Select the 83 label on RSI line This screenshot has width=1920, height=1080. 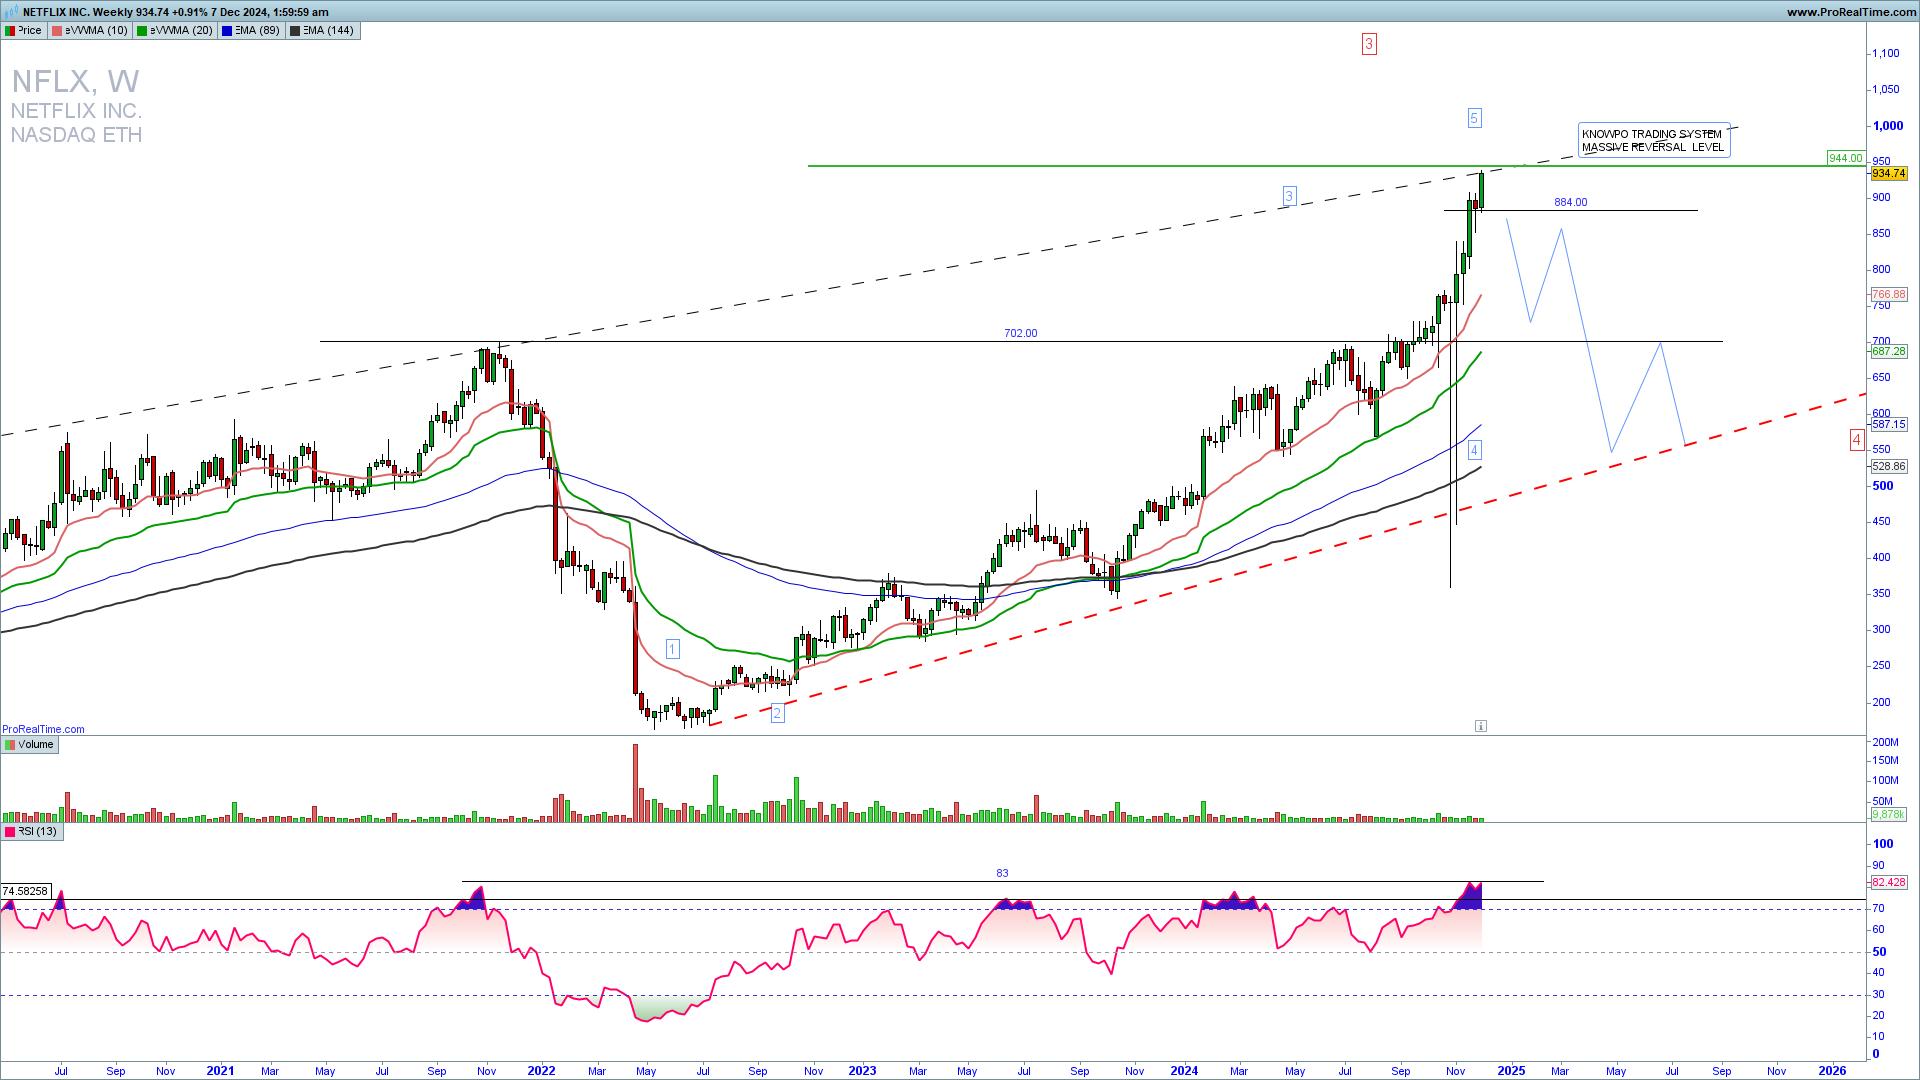pyautogui.click(x=1002, y=874)
